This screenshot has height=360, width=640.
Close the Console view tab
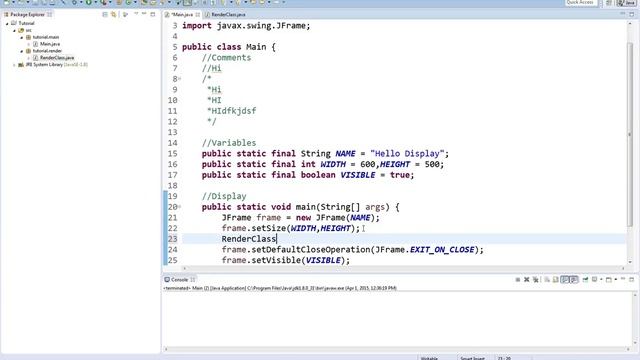[193, 280]
